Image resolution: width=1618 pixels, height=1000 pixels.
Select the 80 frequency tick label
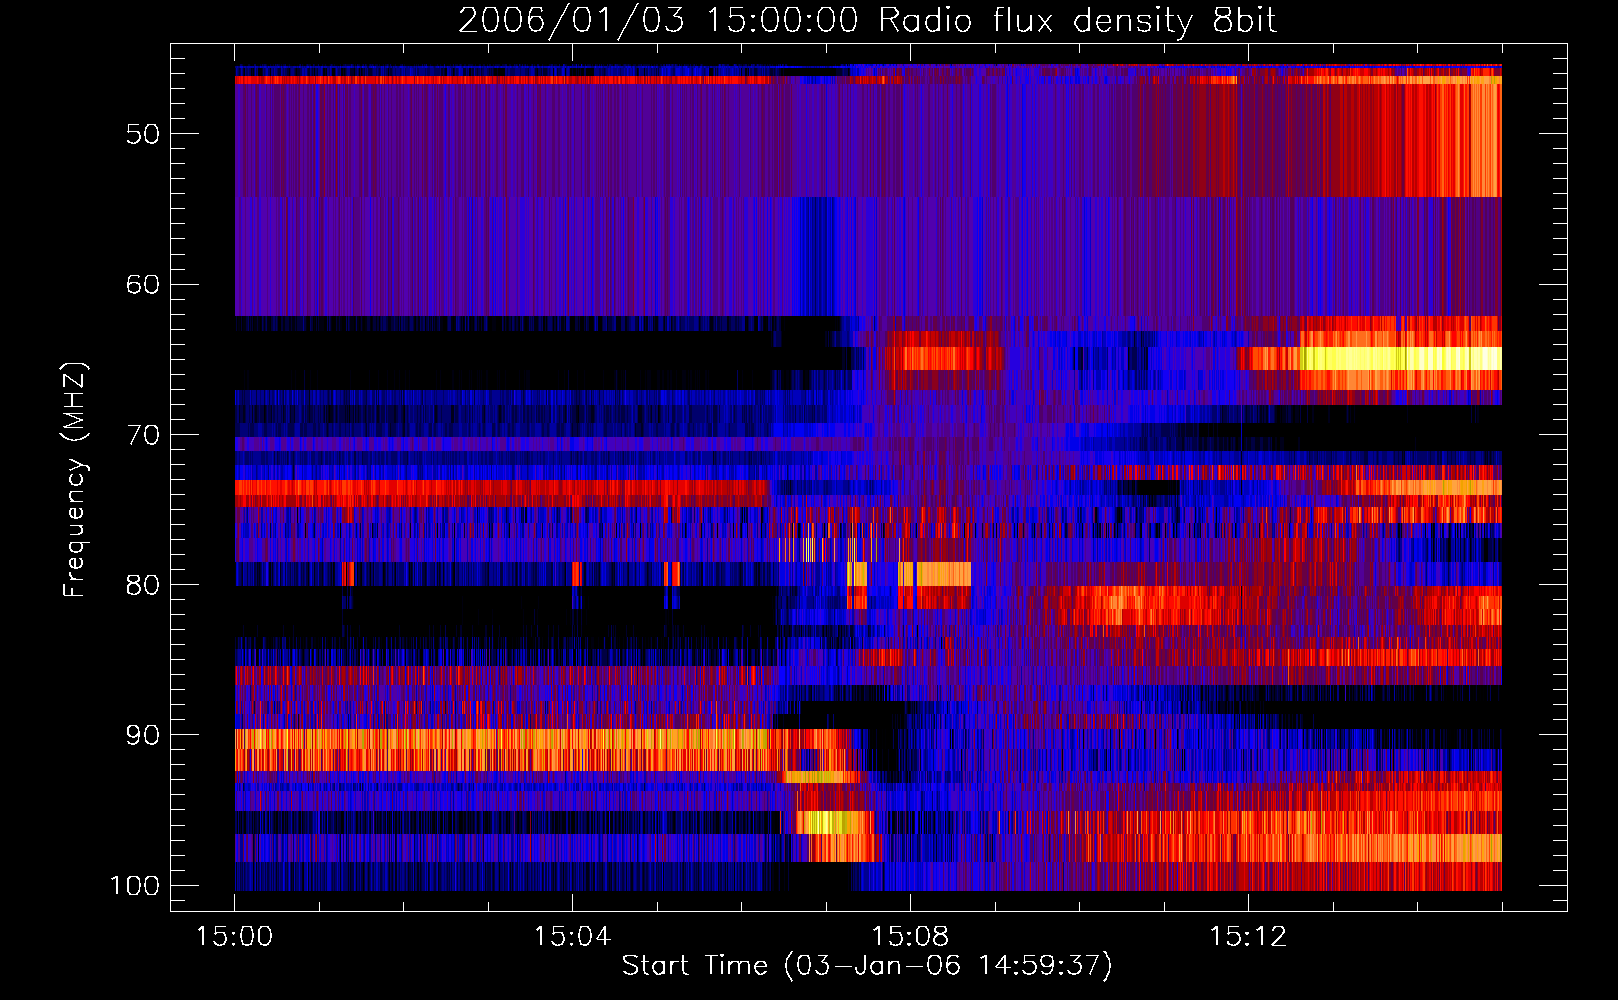click(143, 585)
